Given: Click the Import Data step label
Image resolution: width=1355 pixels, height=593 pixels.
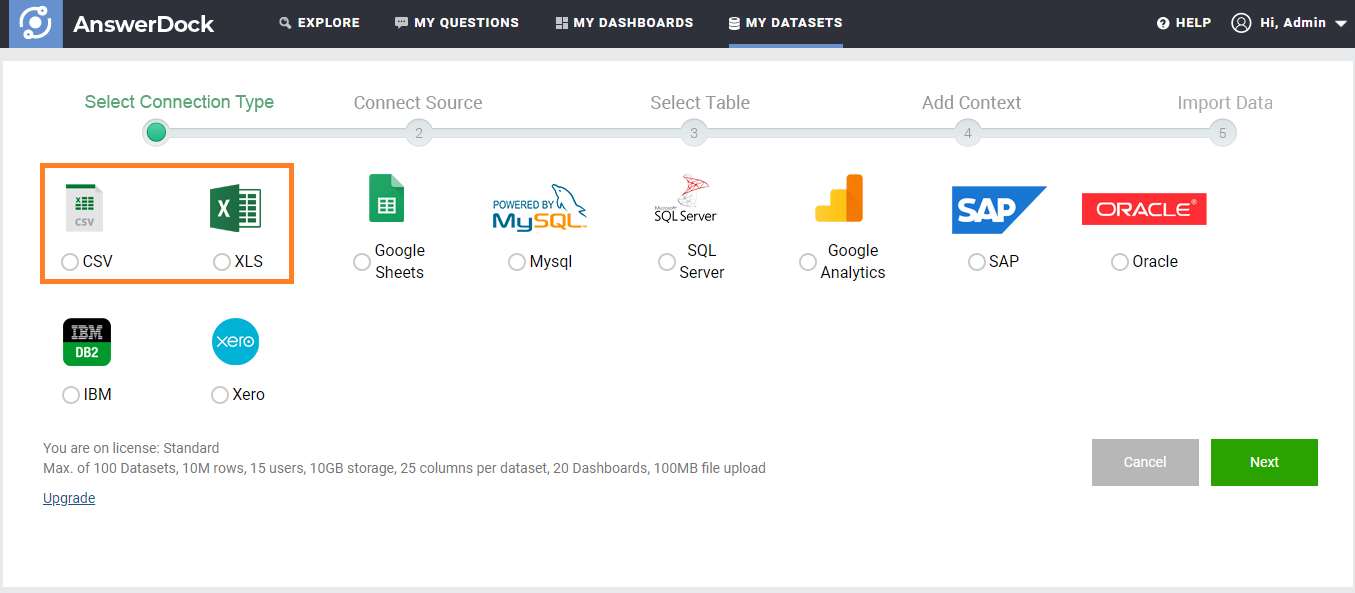Looking at the screenshot, I should pyautogui.click(x=1225, y=103).
